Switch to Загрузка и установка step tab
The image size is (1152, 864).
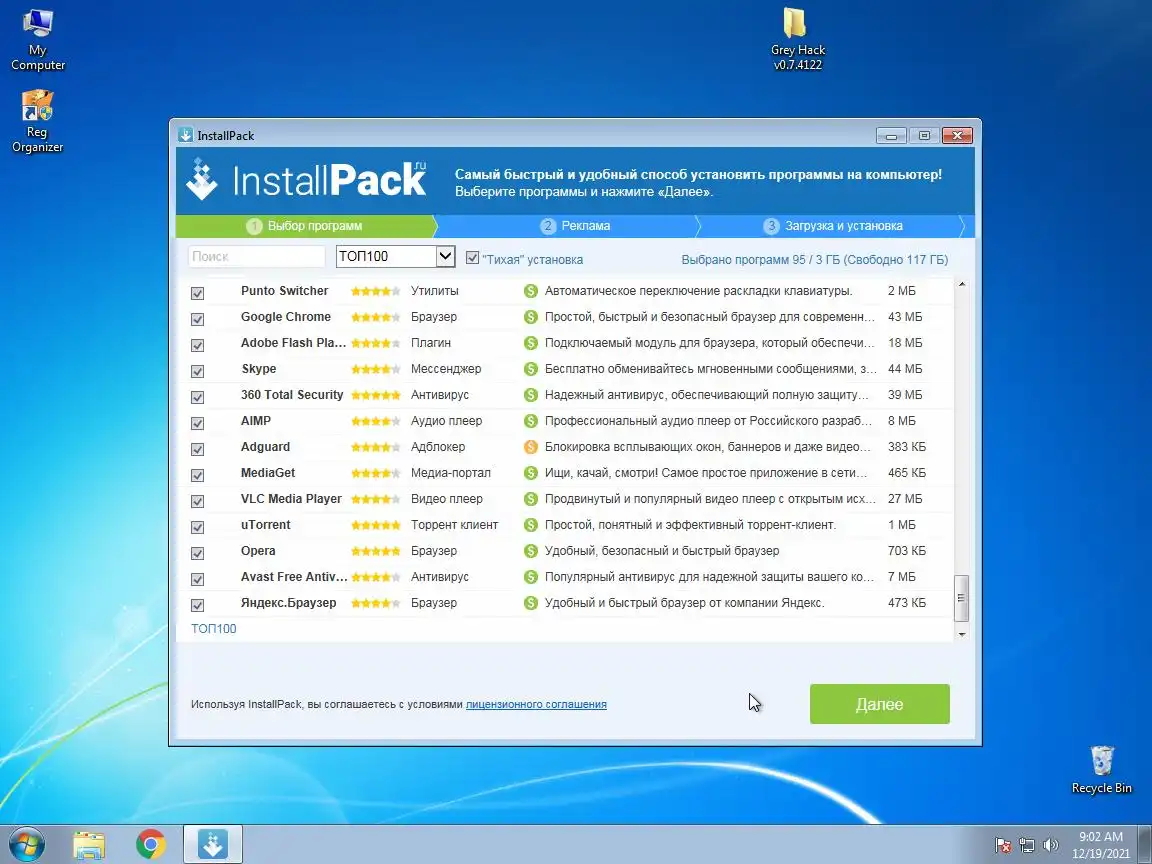pos(833,226)
